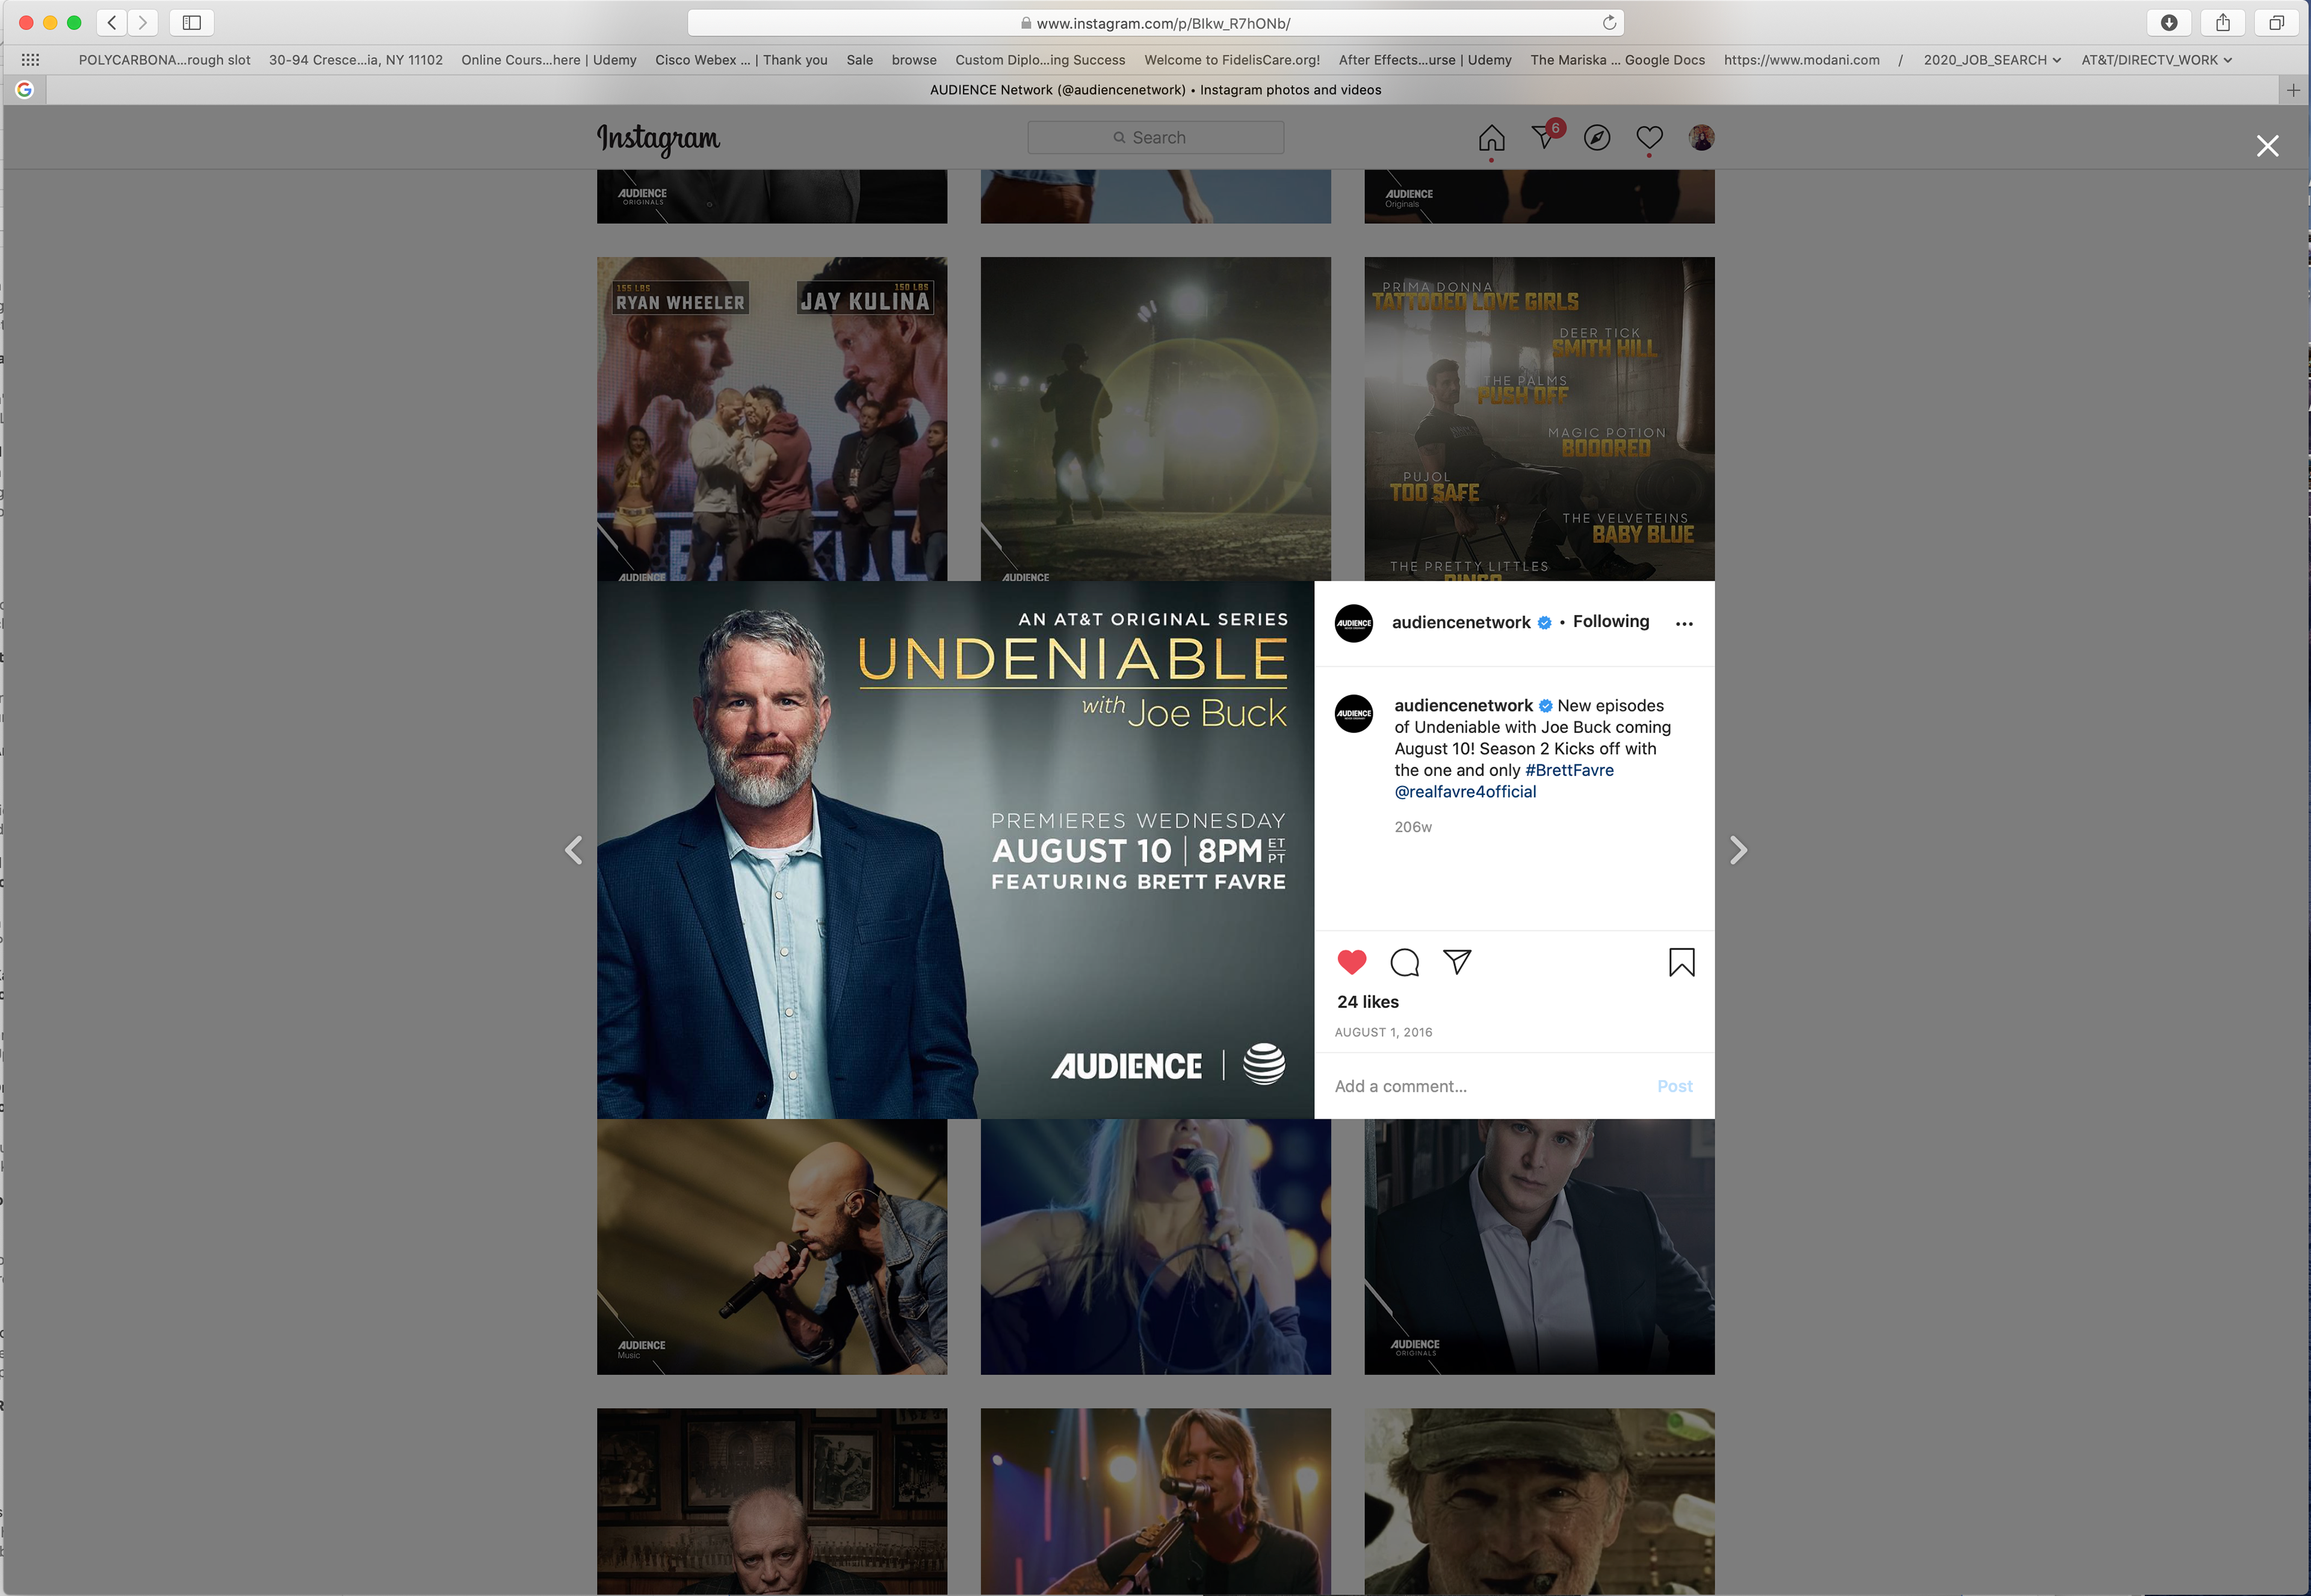Click Safari forward navigation arrow

point(143,22)
